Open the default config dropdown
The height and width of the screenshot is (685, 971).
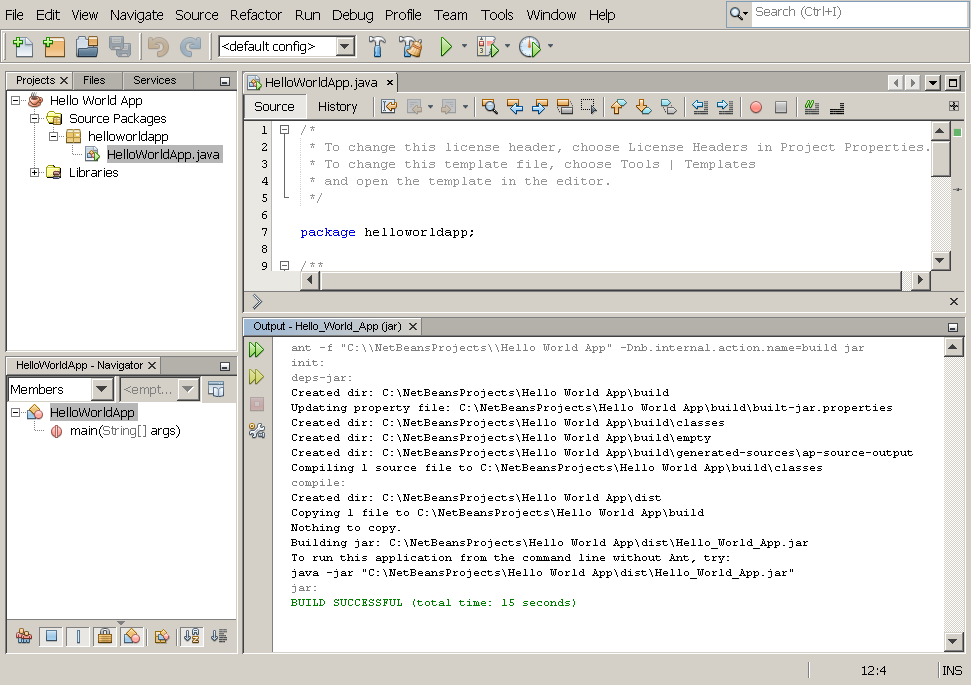(339, 46)
